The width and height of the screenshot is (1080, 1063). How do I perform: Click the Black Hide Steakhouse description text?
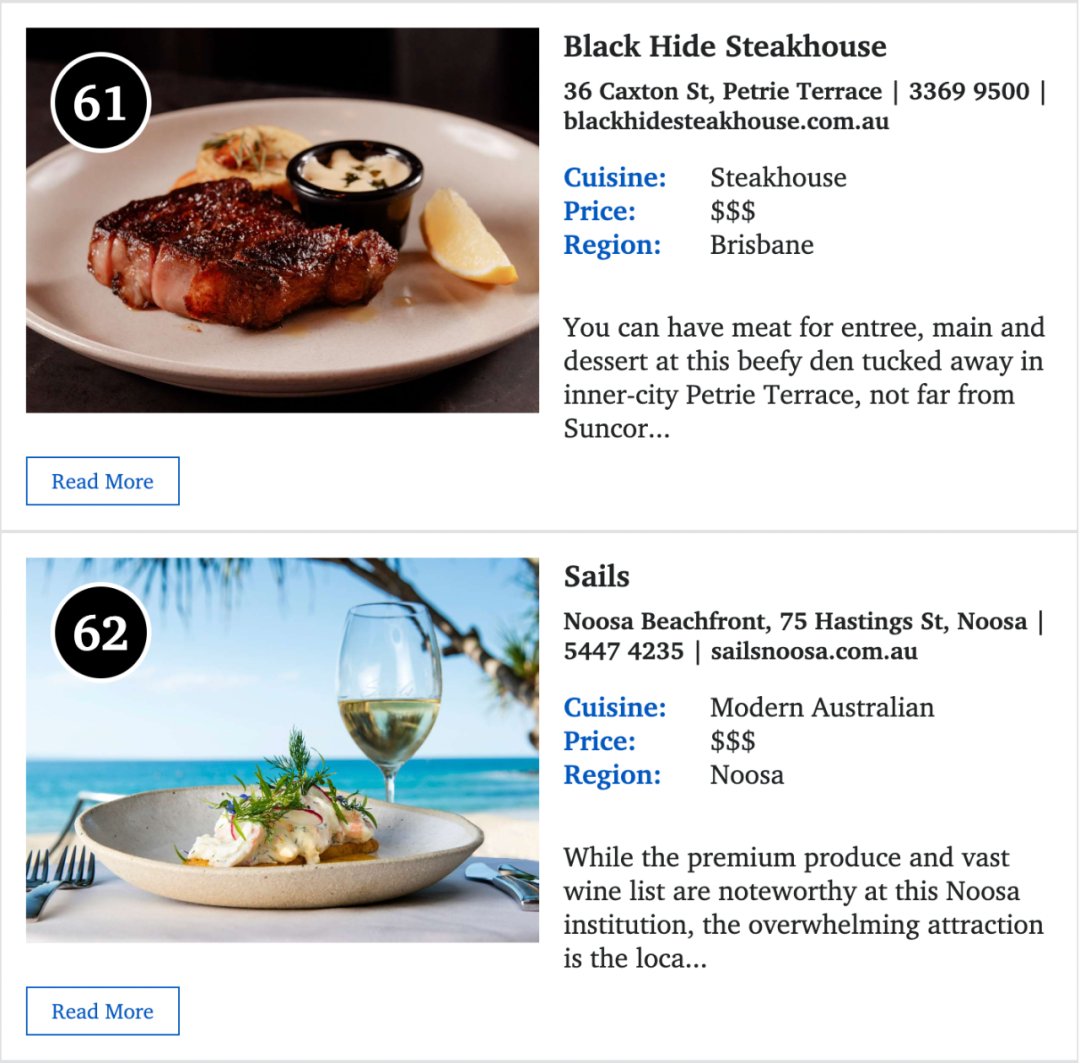[x=804, y=378]
